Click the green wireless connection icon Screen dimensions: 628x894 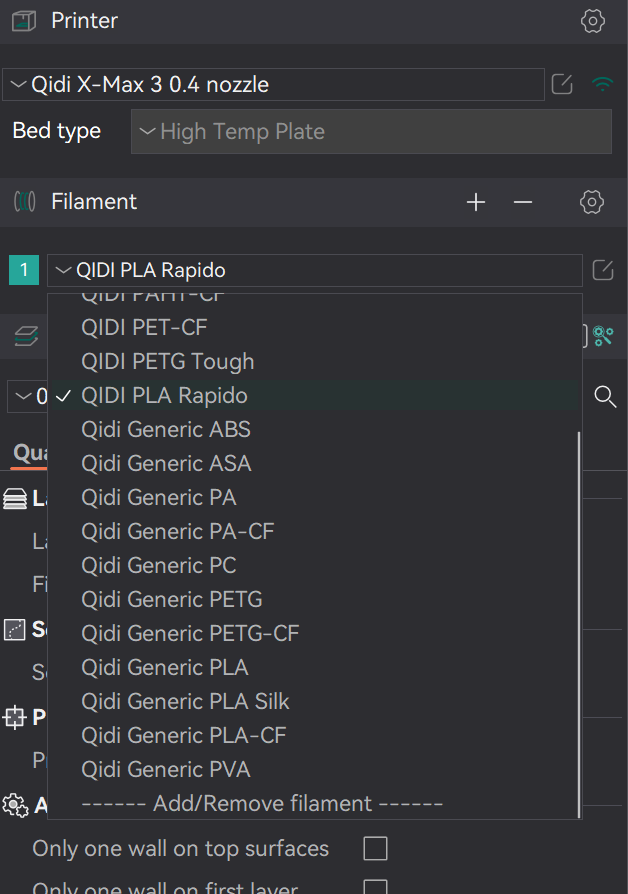tap(602, 84)
